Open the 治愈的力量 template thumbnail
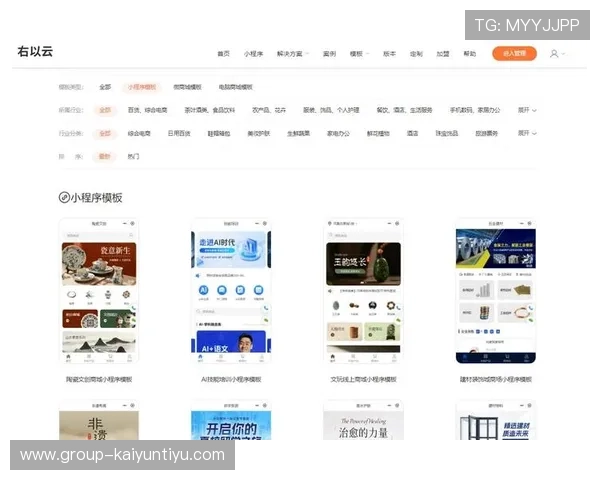This screenshot has height=480, width=600. click(x=363, y=420)
